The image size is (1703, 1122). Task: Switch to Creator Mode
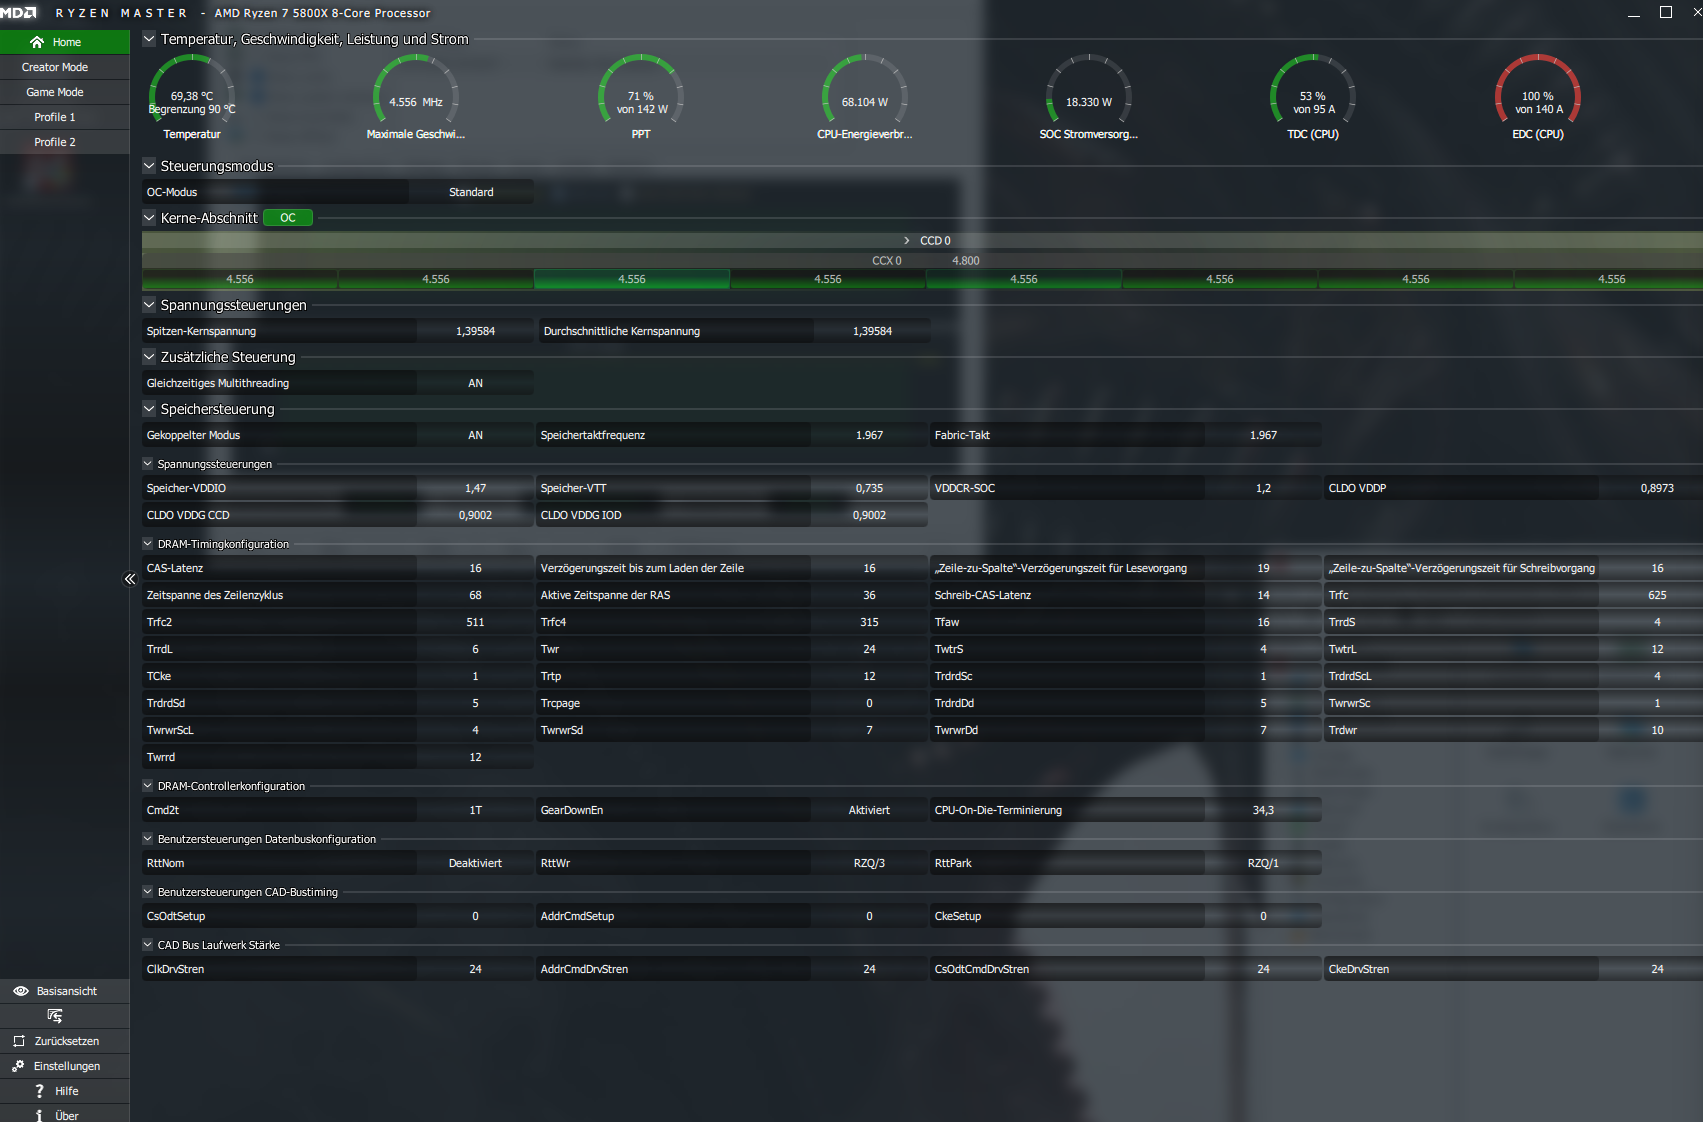(65, 67)
